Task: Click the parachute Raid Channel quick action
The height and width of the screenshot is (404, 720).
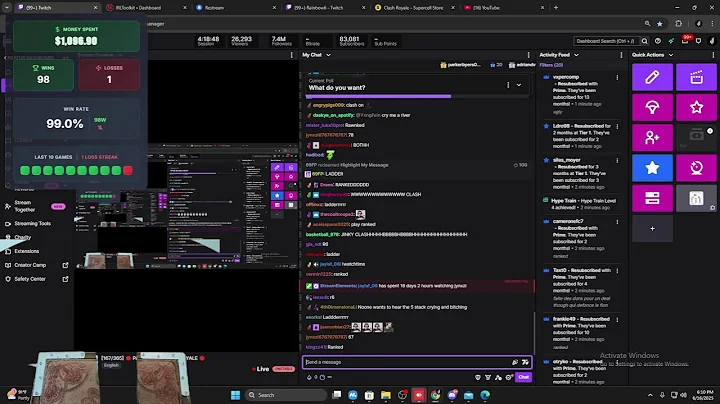Action: [652, 107]
